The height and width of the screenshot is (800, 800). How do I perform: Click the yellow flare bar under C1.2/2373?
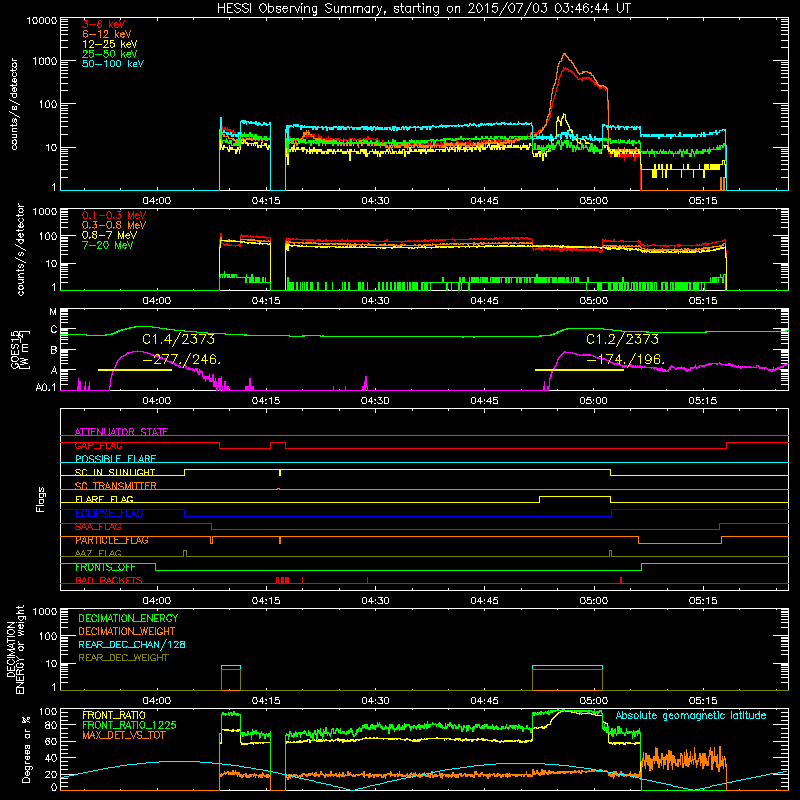tap(579, 370)
